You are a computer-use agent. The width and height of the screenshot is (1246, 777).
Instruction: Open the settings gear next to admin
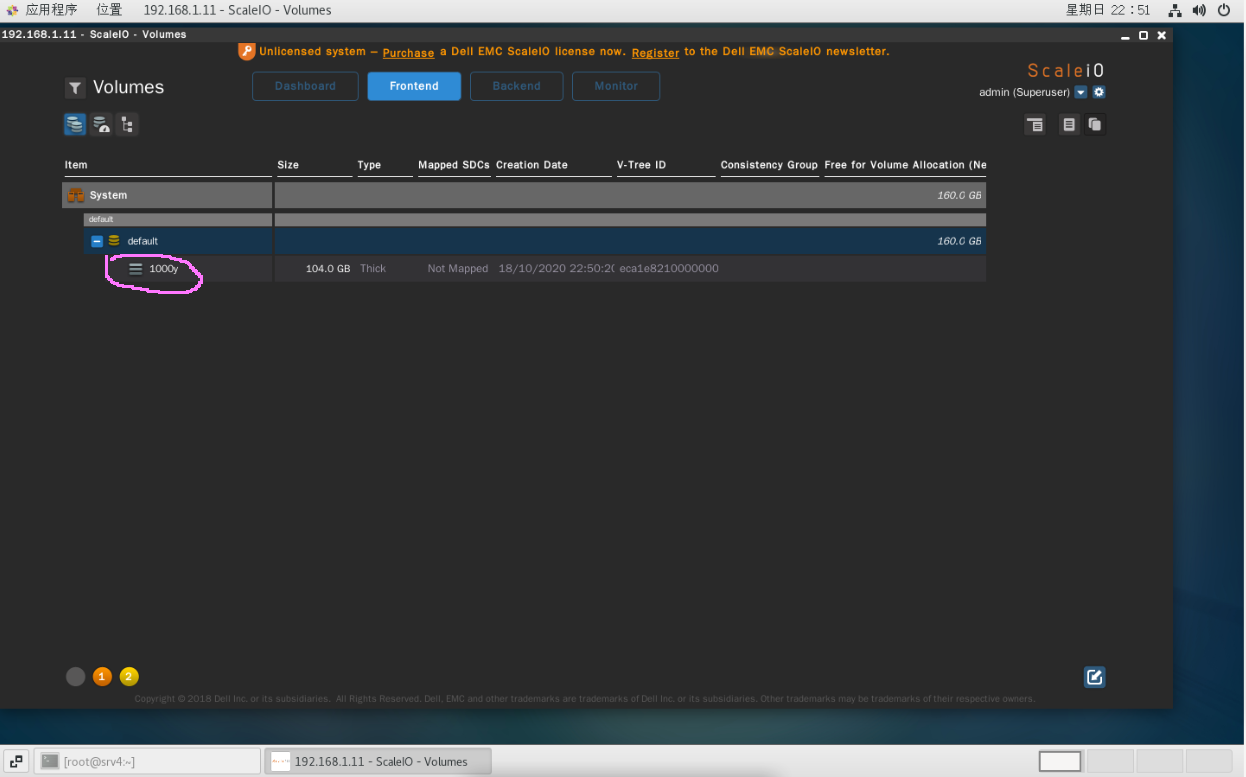[1099, 92]
